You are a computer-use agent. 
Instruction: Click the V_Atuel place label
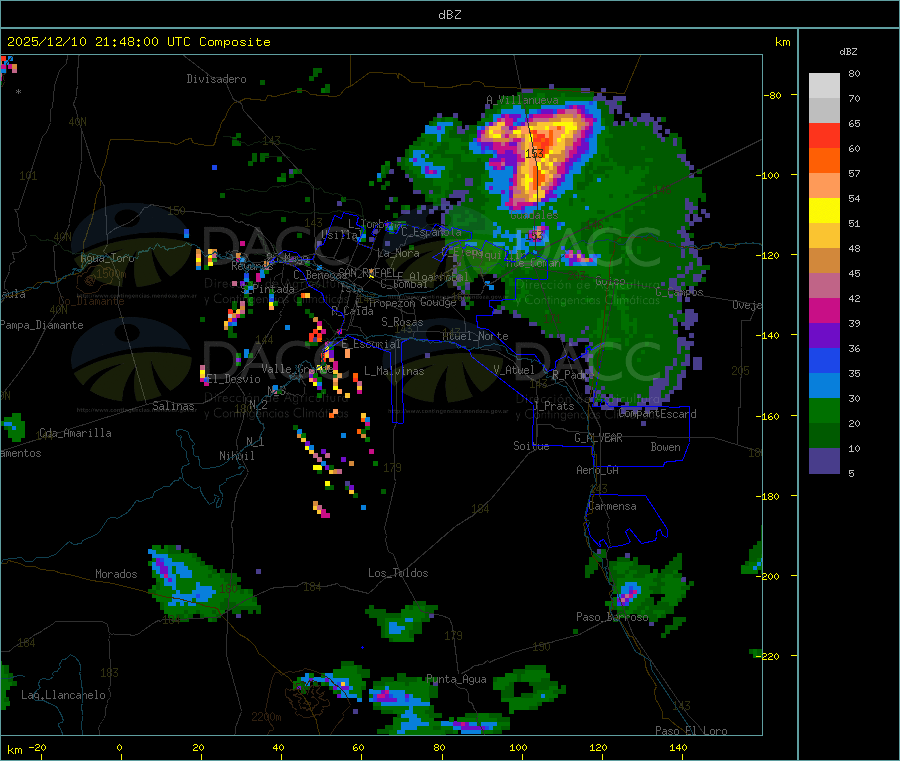click(x=514, y=370)
